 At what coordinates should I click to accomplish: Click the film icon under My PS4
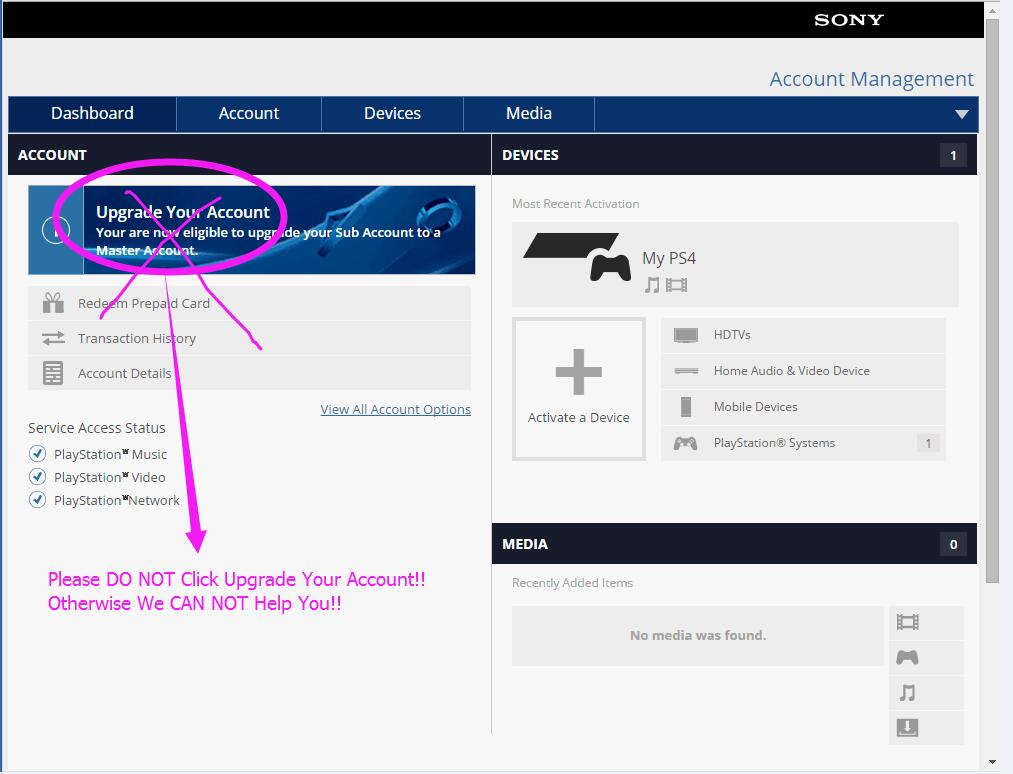[x=676, y=285]
